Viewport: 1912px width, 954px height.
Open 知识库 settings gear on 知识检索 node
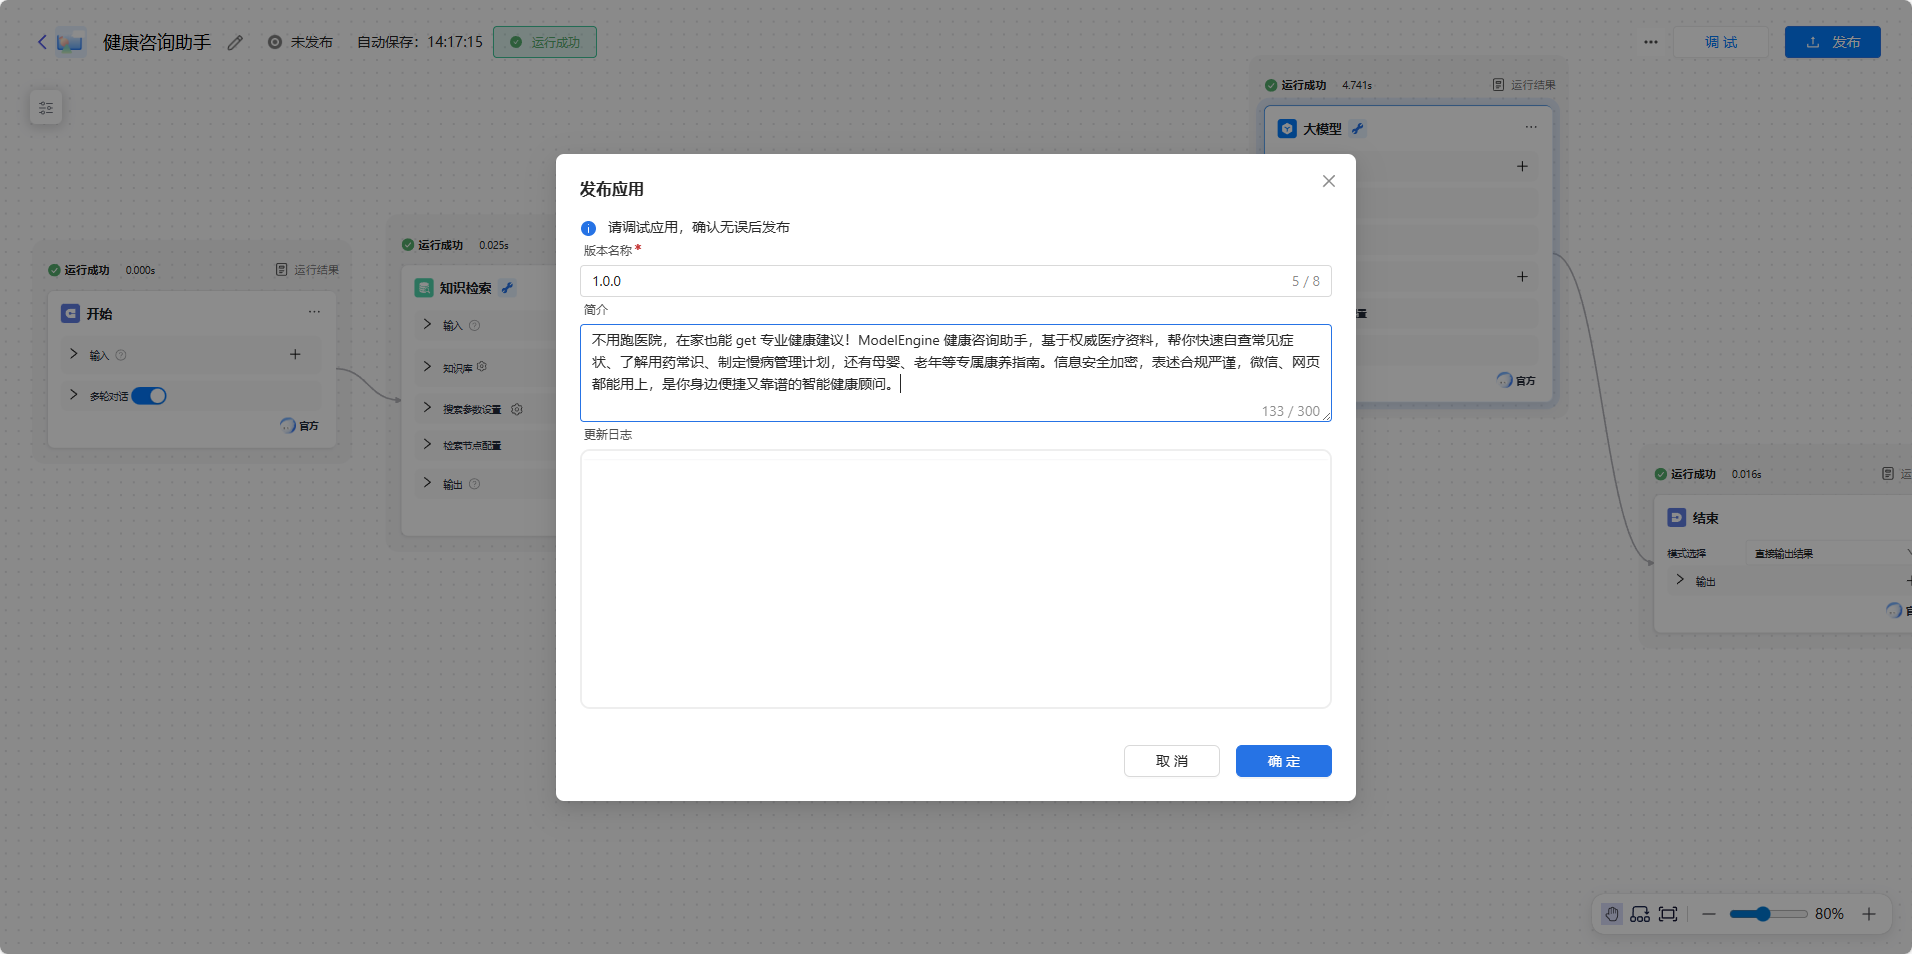(481, 366)
